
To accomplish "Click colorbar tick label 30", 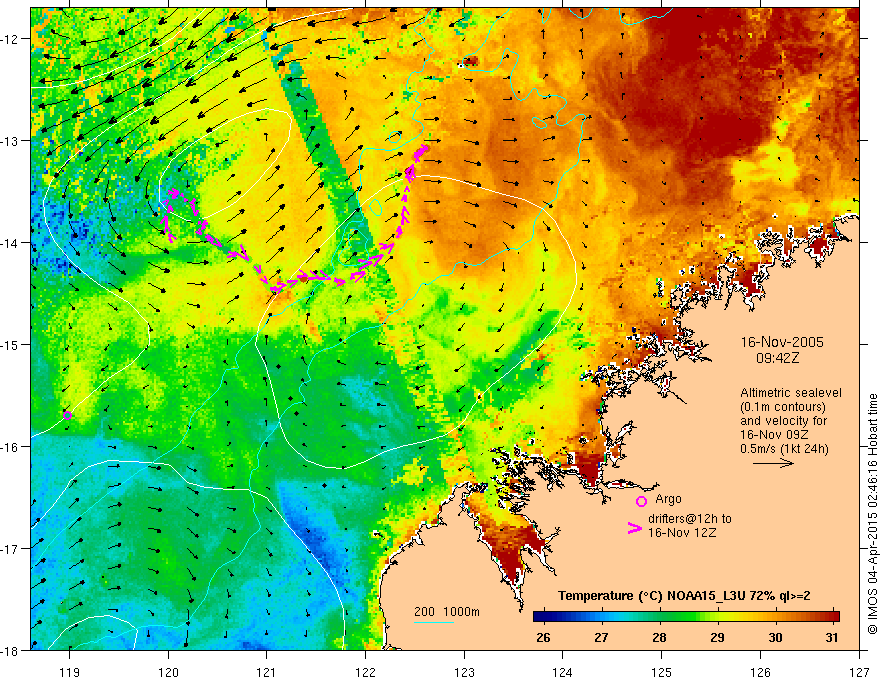I will click(775, 637).
